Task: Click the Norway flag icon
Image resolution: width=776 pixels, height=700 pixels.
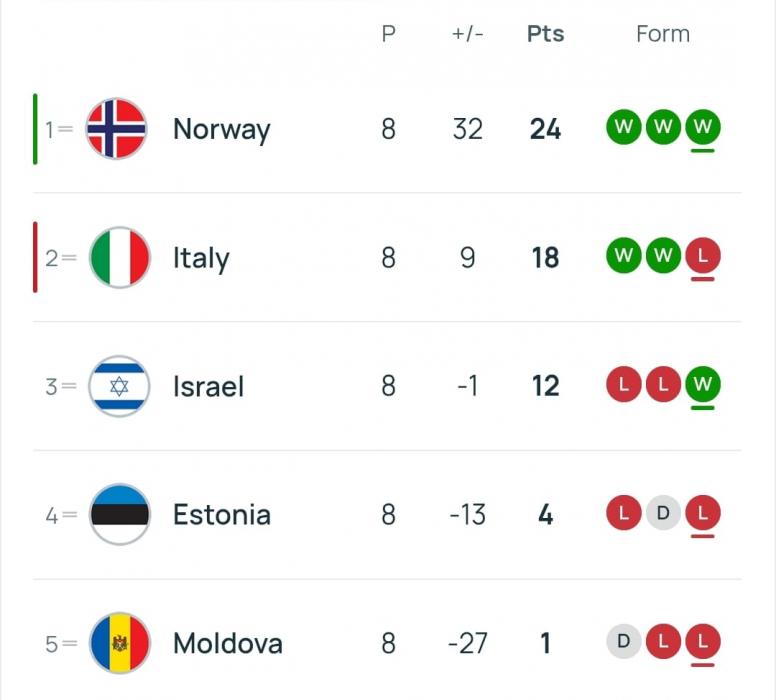Action: pos(117,129)
